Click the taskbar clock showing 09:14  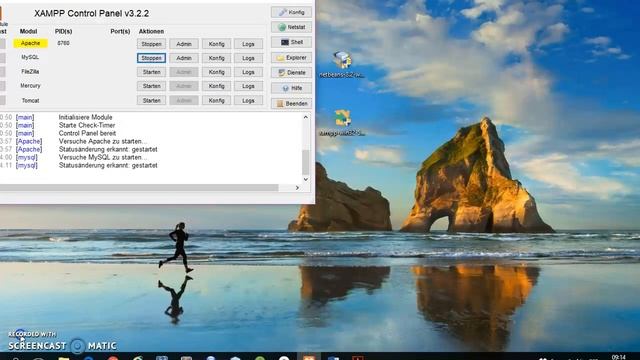coord(619,358)
